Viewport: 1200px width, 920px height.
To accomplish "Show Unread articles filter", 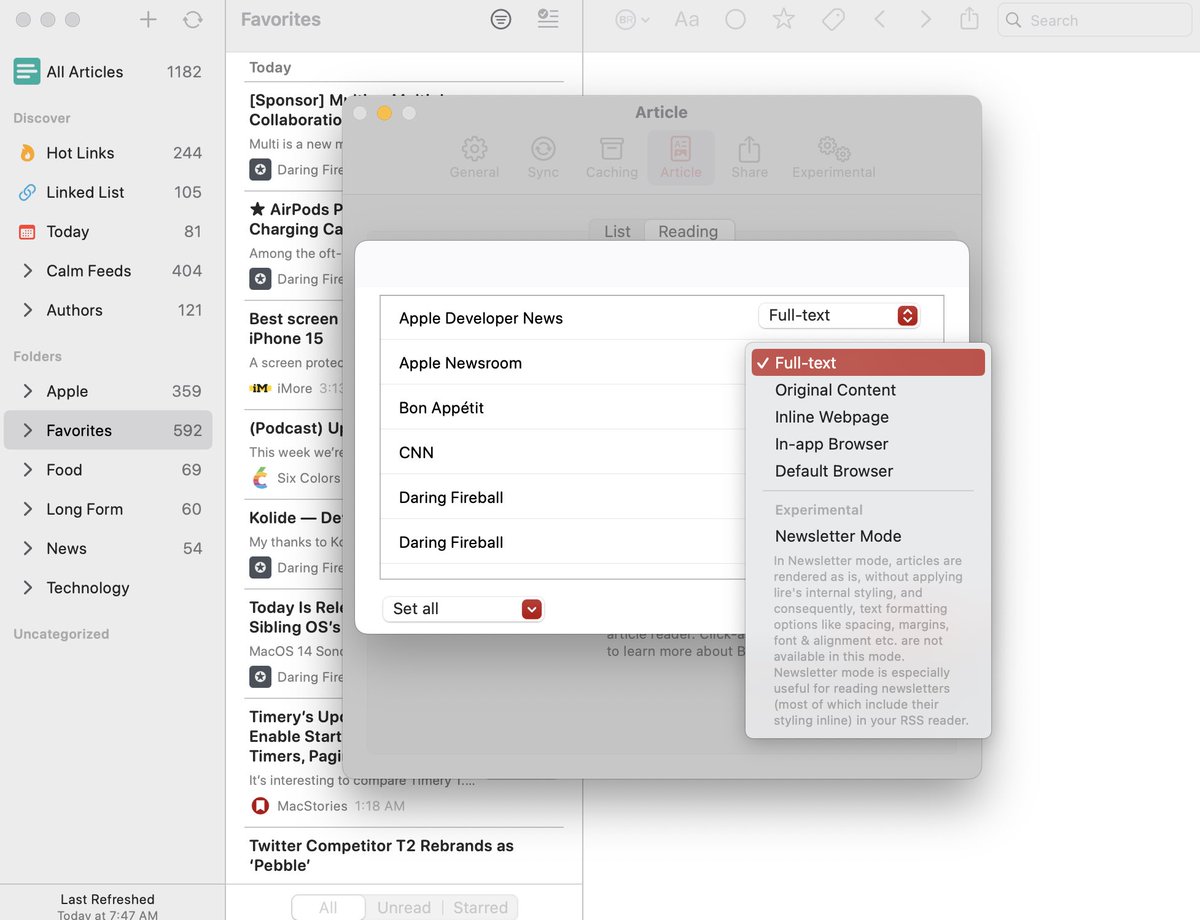I will coord(404,908).
